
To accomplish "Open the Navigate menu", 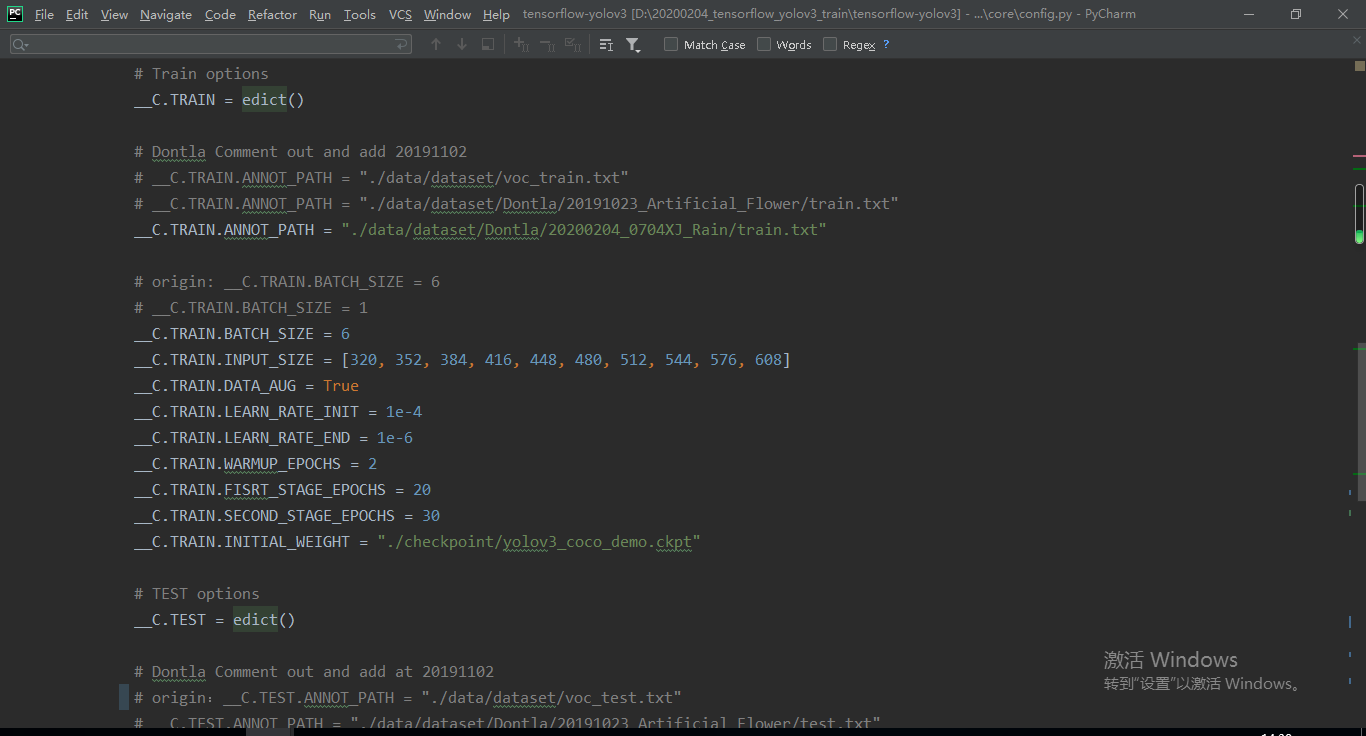I will click(166, 14).
